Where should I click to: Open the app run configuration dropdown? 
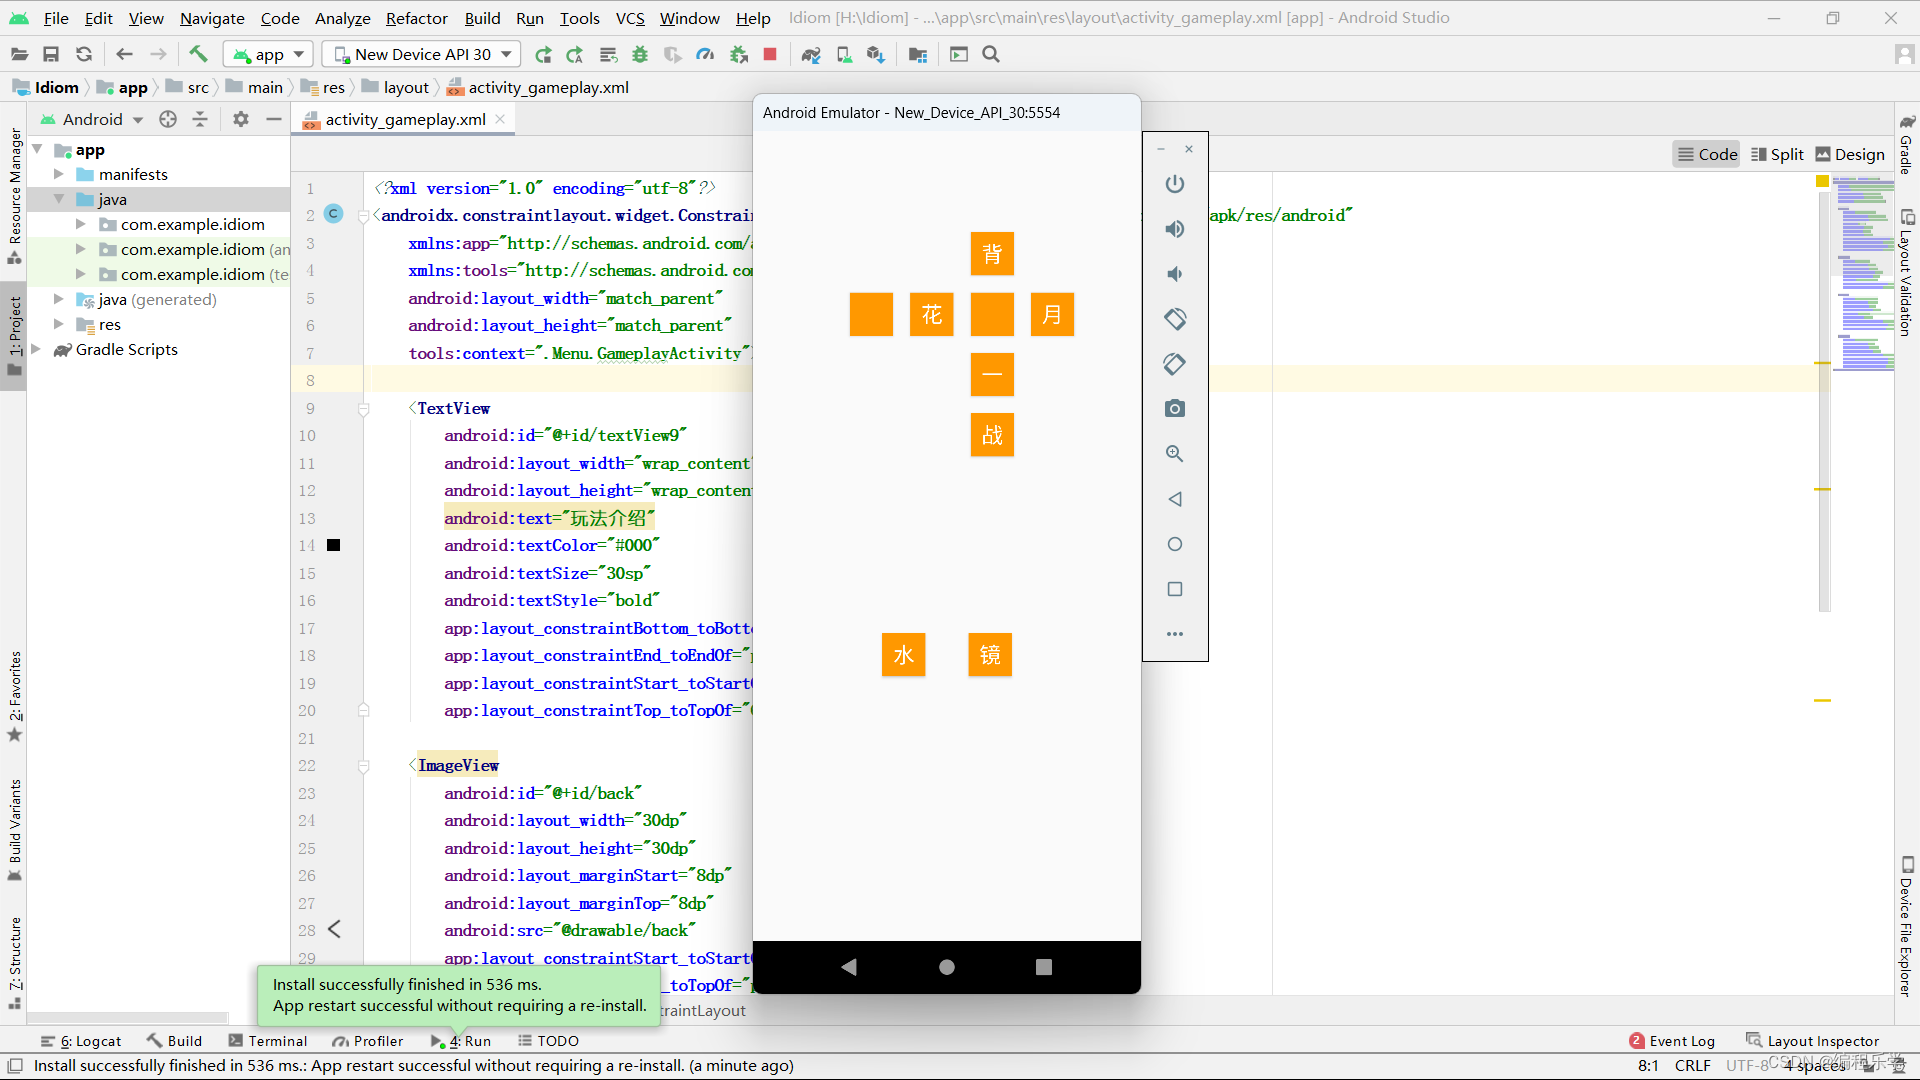[x=269, y=54]
